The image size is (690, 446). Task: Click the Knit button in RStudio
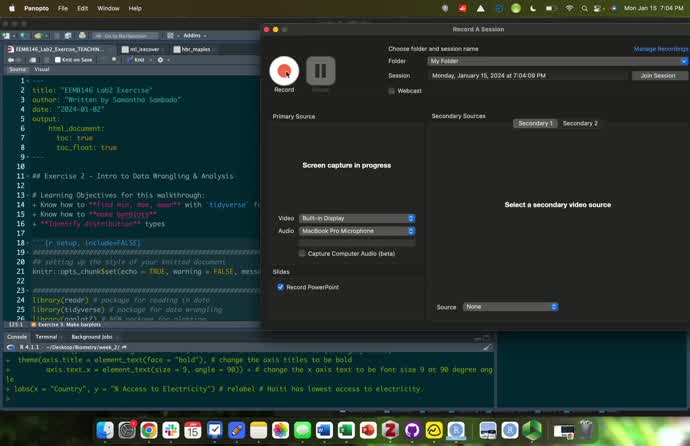[138, 60]
